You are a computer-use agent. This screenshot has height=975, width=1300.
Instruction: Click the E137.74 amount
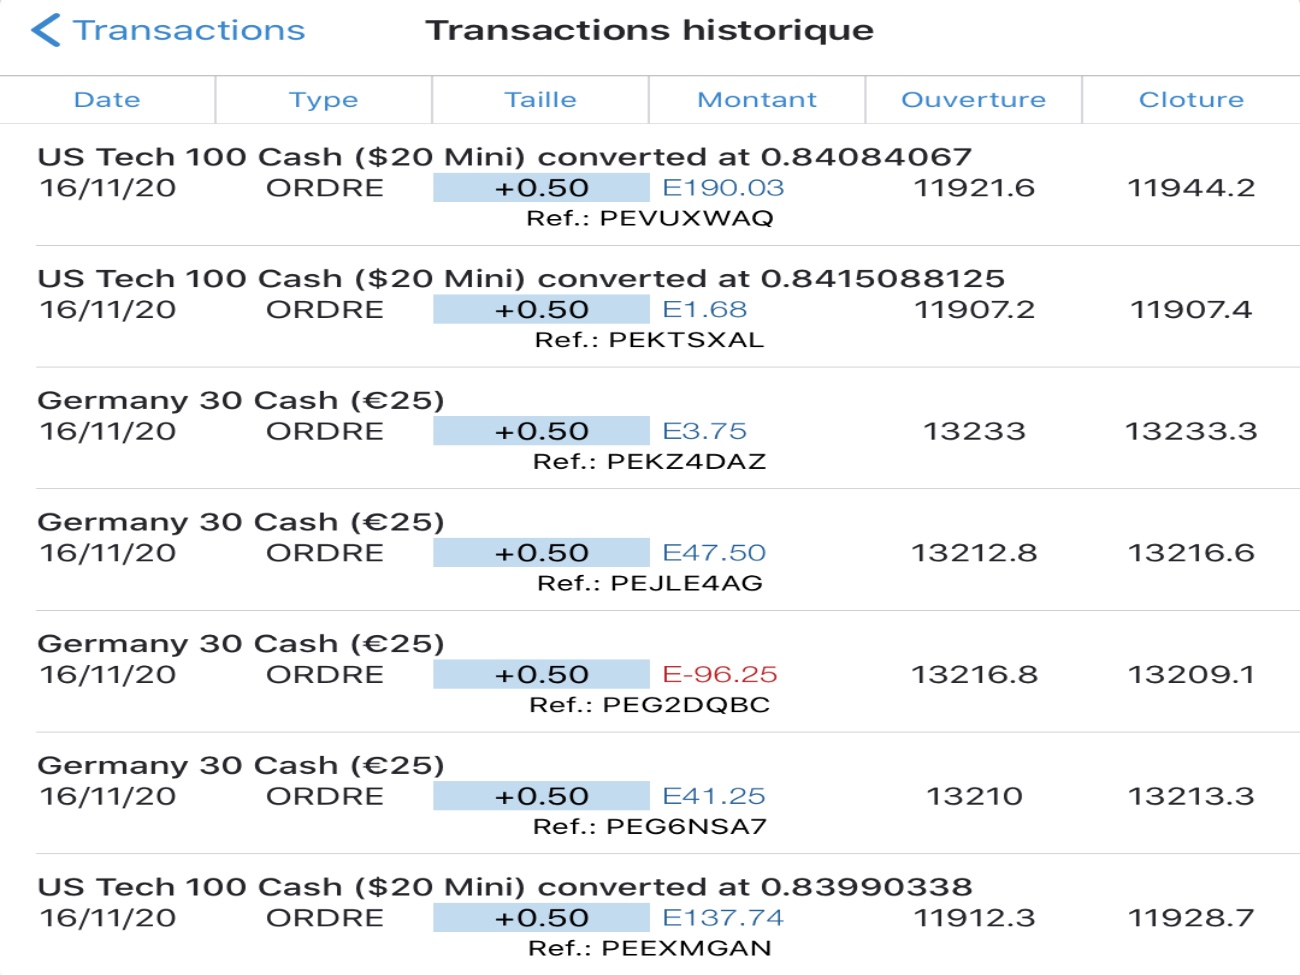tap(723, 918)
